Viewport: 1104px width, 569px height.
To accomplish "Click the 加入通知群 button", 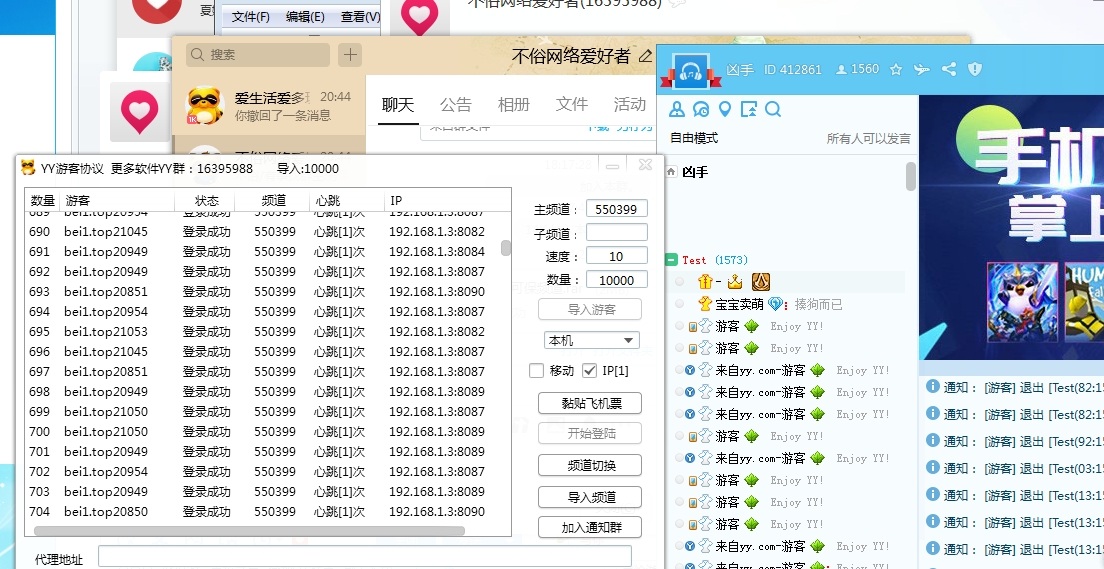I will click(590, 527).
